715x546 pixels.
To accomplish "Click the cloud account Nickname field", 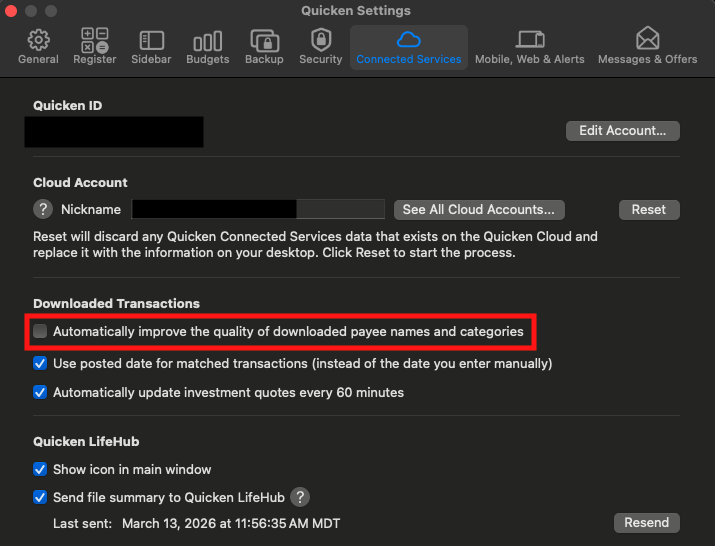I will (x=258, y=209).
